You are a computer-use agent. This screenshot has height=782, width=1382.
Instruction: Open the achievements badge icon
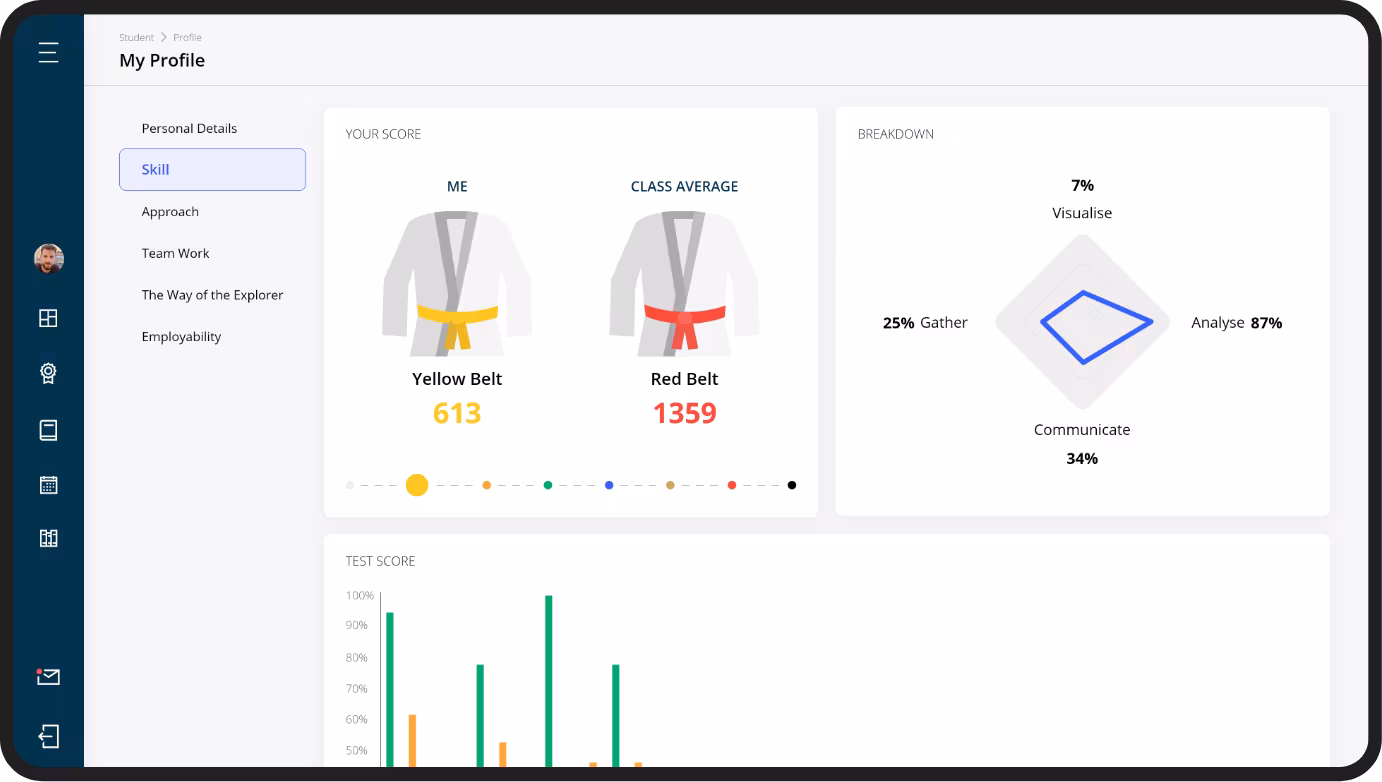click(x=48, y=373)
